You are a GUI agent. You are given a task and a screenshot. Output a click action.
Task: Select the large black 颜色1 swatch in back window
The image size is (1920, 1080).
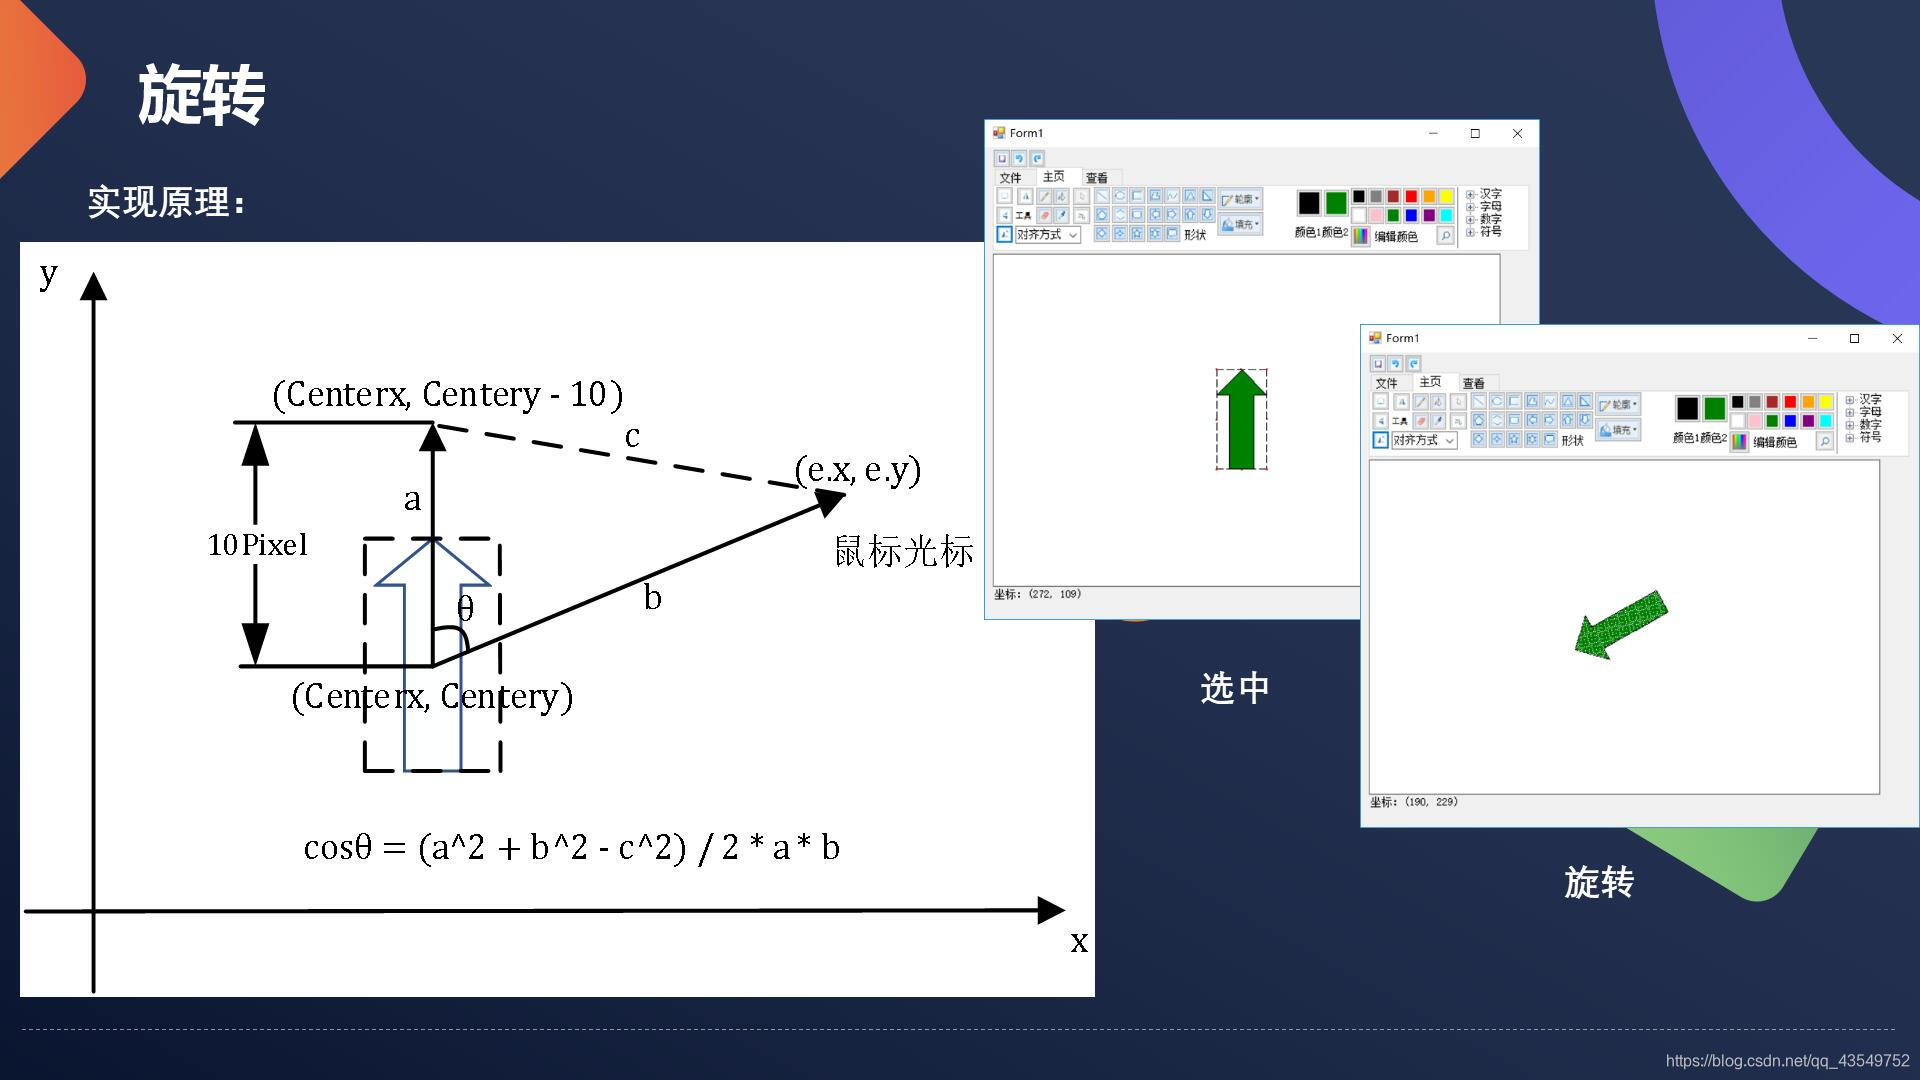point(1309,203)
